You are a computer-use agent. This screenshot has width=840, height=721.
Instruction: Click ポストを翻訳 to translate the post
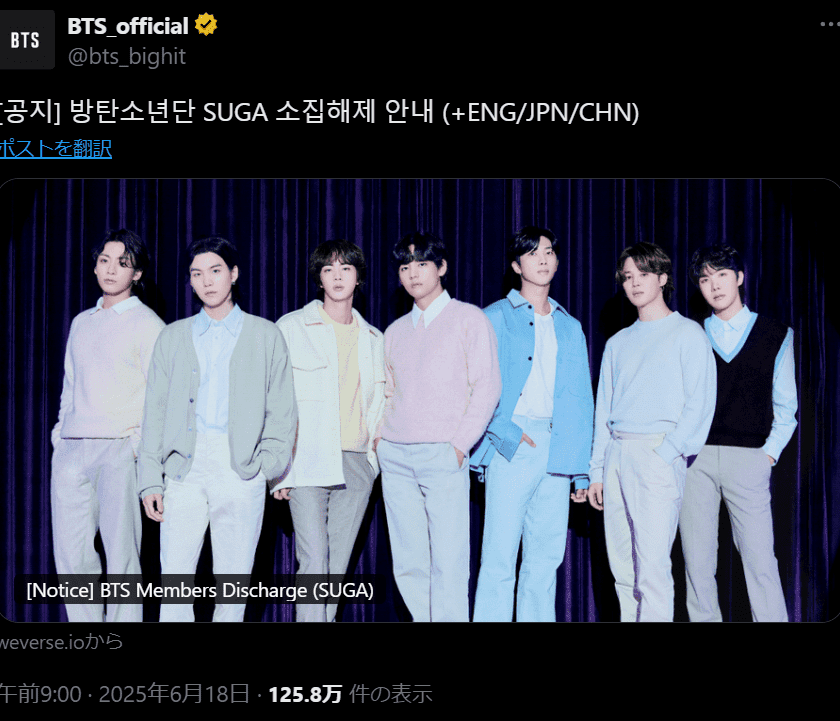pos(55,148)
